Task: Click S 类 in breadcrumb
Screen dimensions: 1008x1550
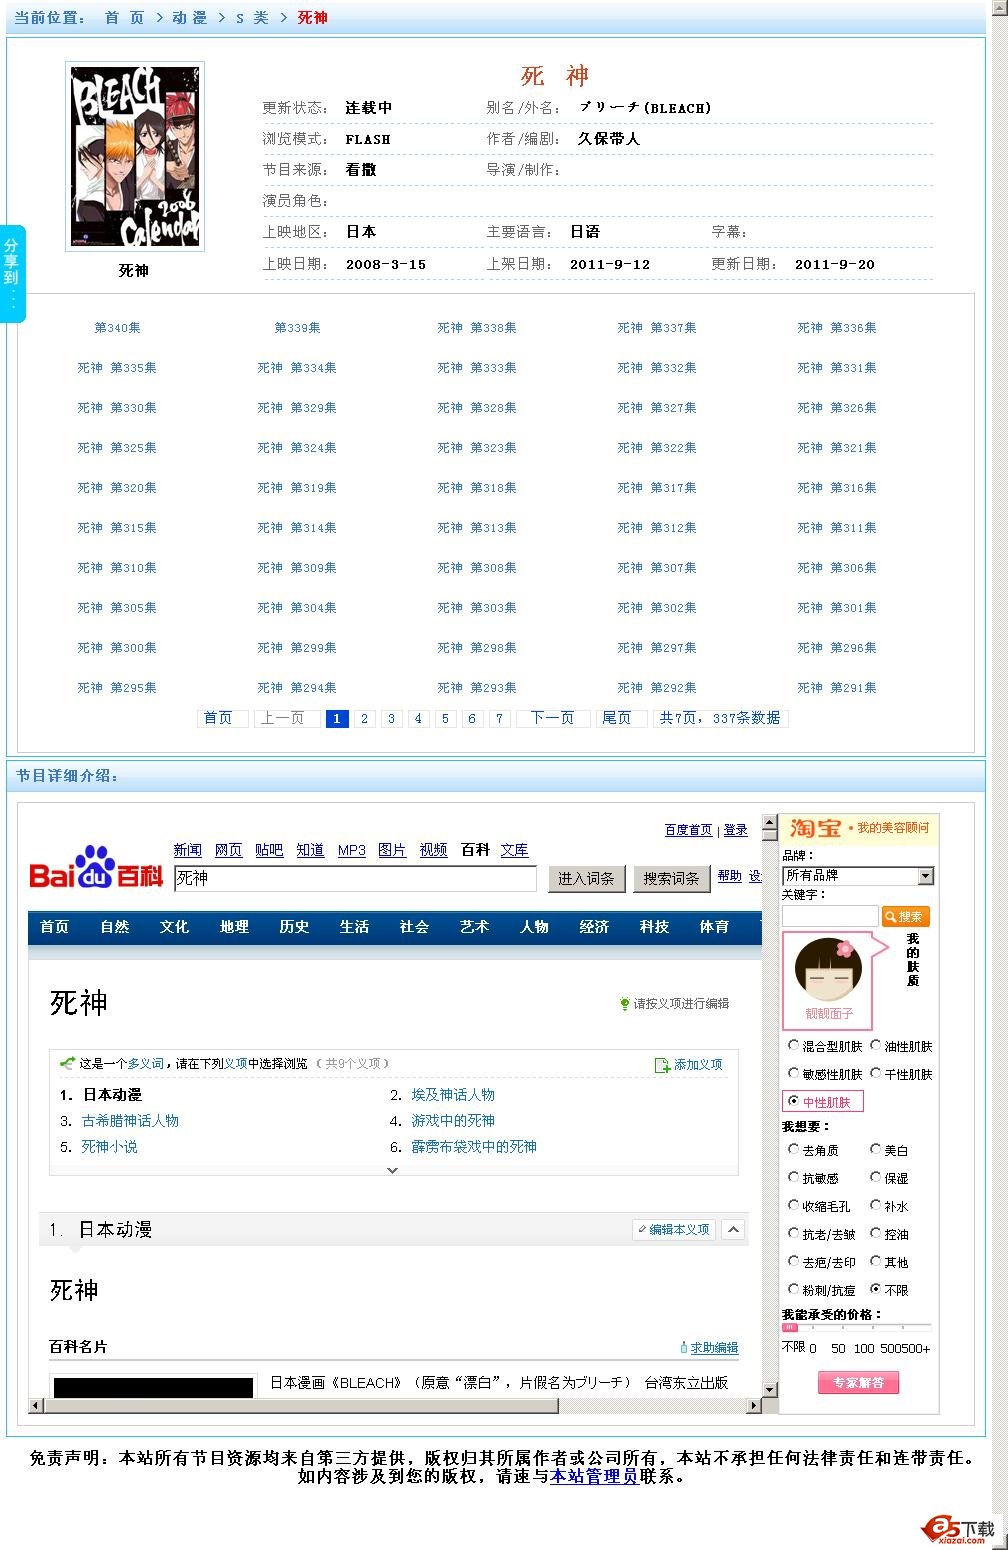Action: (252, 18)
